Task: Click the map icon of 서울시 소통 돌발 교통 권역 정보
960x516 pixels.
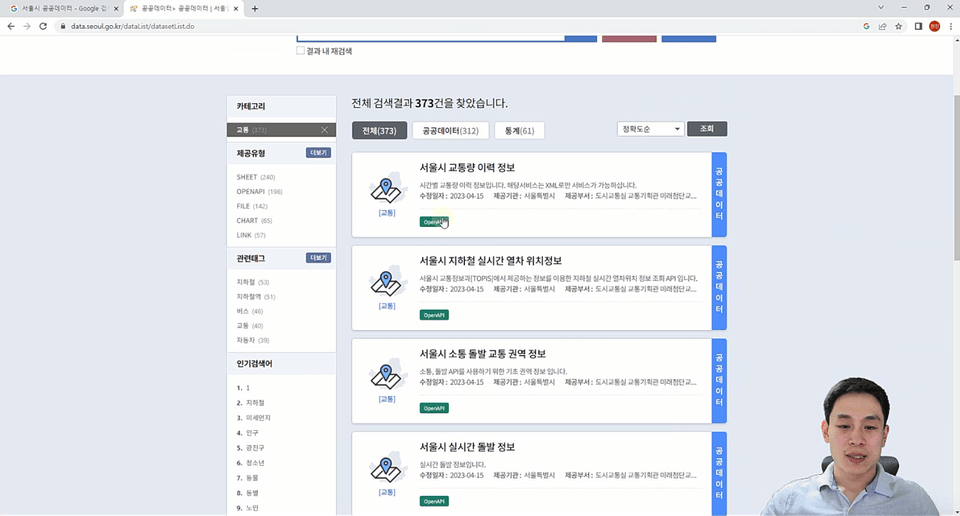Action: click(386, 374)
